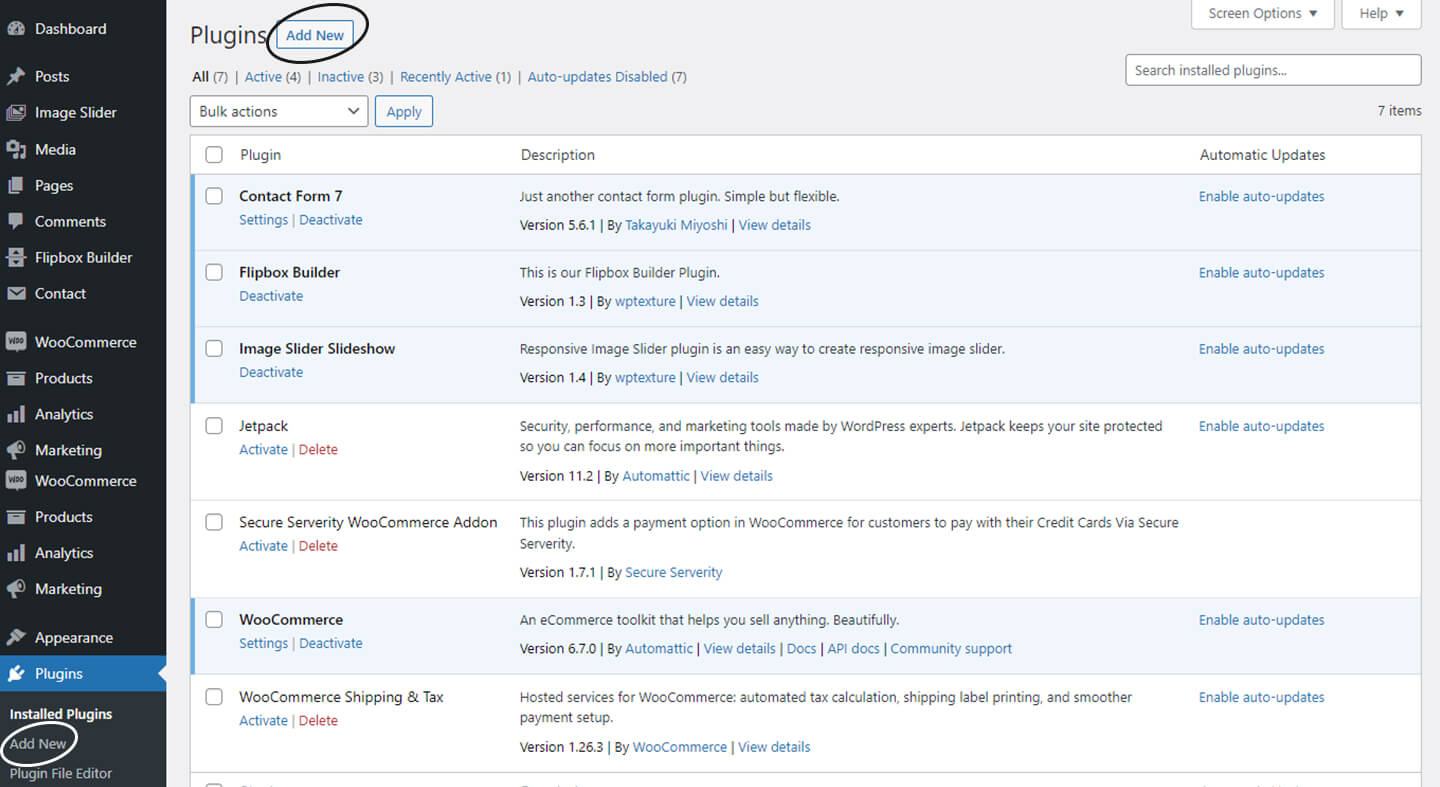Activate Secure Serverity WooCommerce Addon
1440x787 pixels.
click(264, 546)
